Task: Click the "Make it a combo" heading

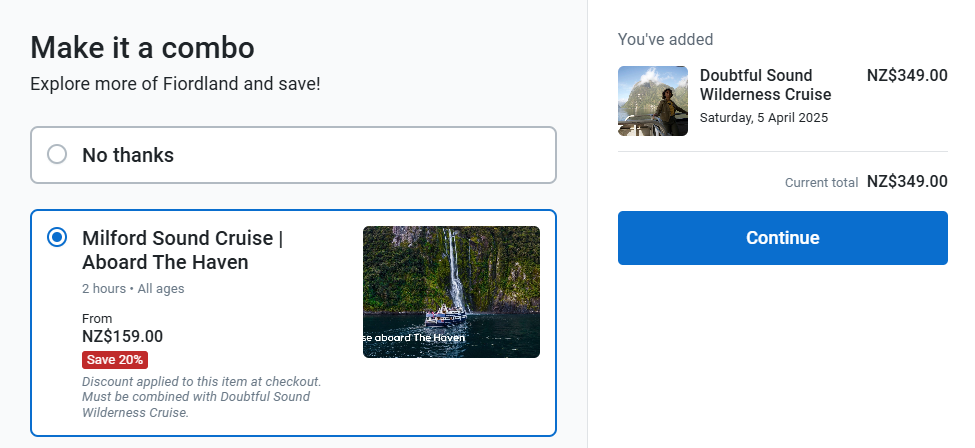Action: [142, 47]
